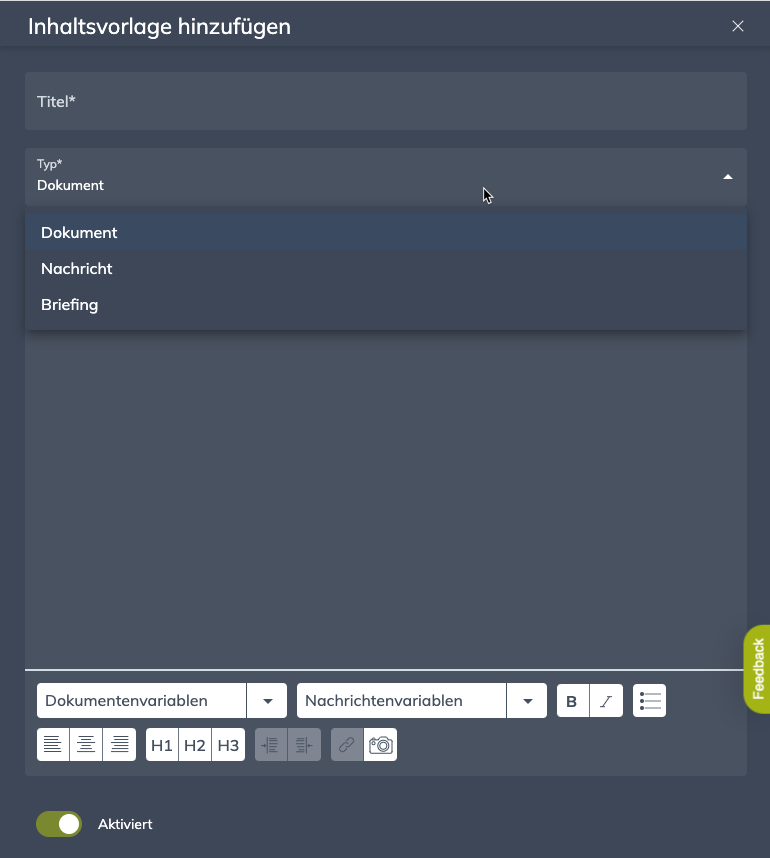
Task: Select Nachricht from the type list
Action: click(77, 269)
